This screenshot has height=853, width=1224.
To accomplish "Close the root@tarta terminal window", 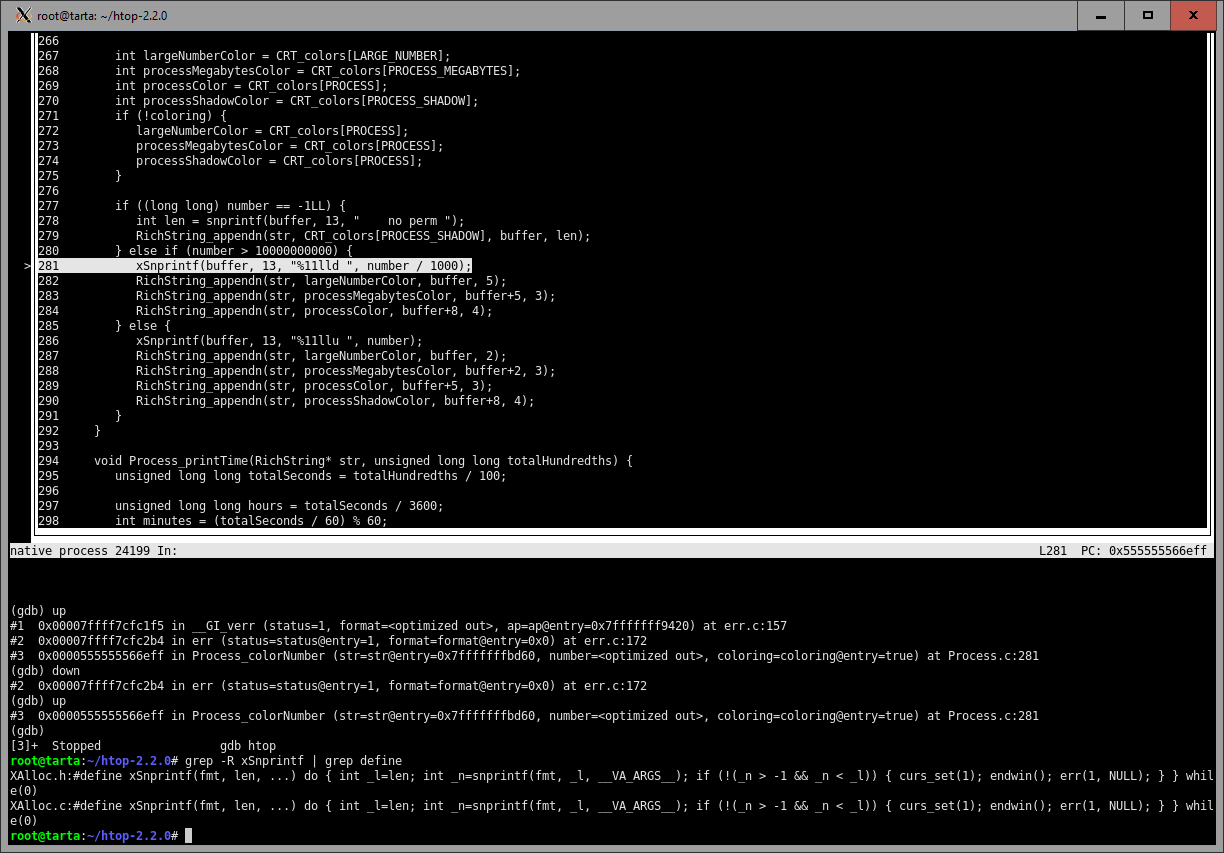I will tap(1194, 15).
